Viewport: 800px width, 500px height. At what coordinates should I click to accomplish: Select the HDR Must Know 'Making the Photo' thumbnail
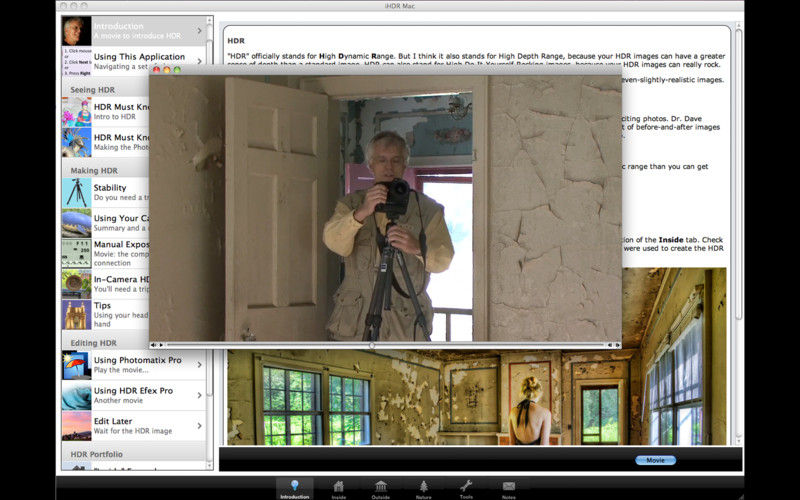tap(77, 142)
